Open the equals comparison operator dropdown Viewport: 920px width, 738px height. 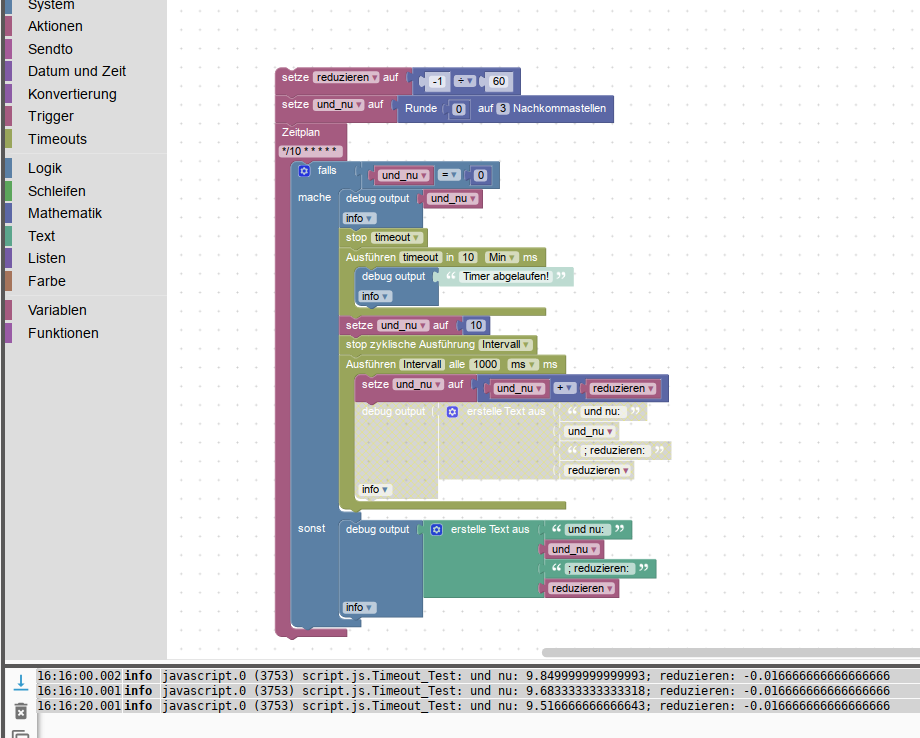tap(449, 175)
